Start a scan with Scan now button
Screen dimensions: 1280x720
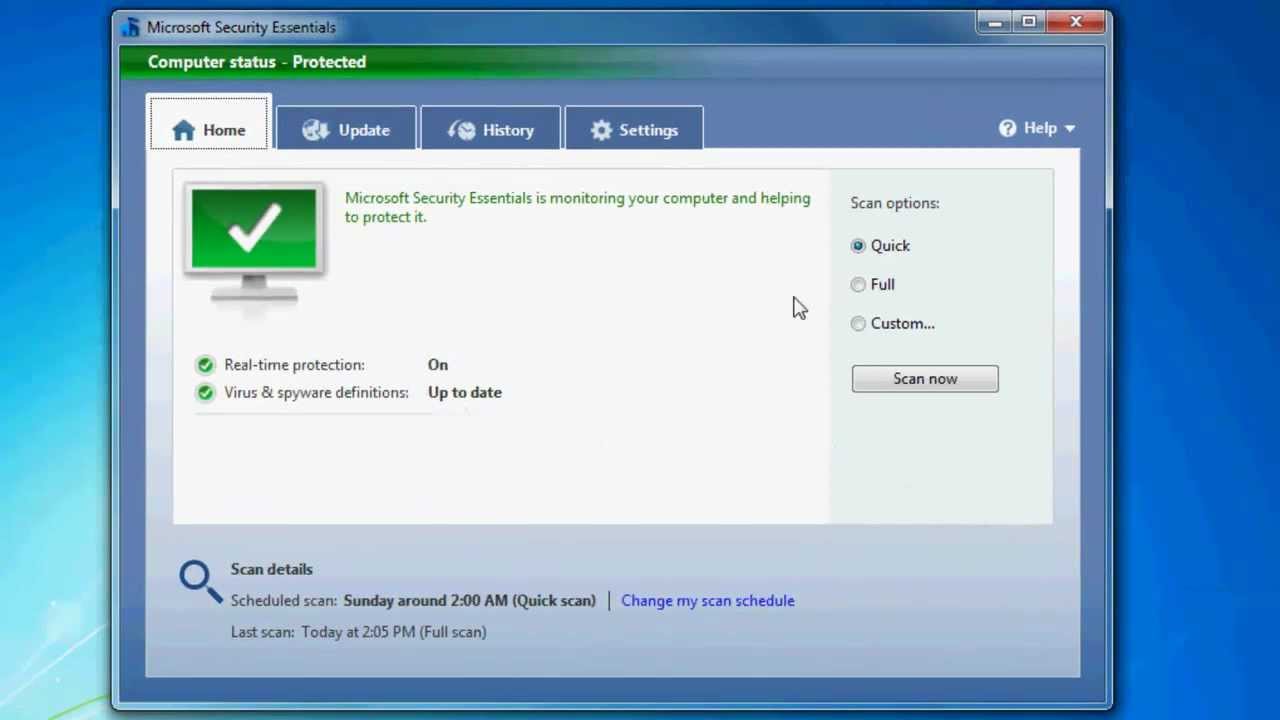coord(925,379)
